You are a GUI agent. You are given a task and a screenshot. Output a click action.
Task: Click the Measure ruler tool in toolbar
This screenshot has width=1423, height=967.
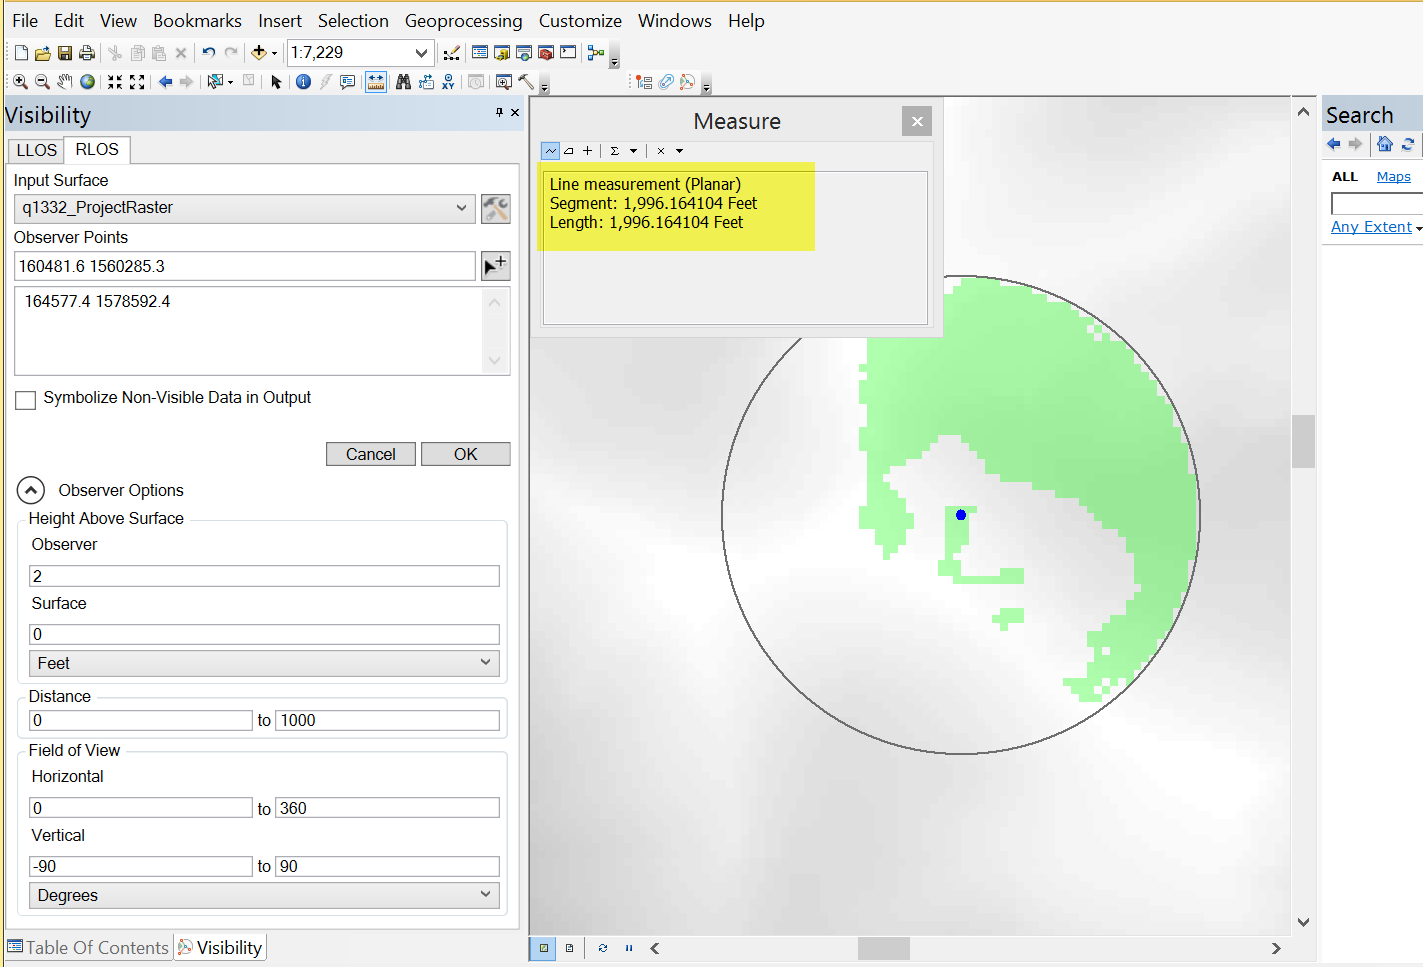(x=376, y=82)
